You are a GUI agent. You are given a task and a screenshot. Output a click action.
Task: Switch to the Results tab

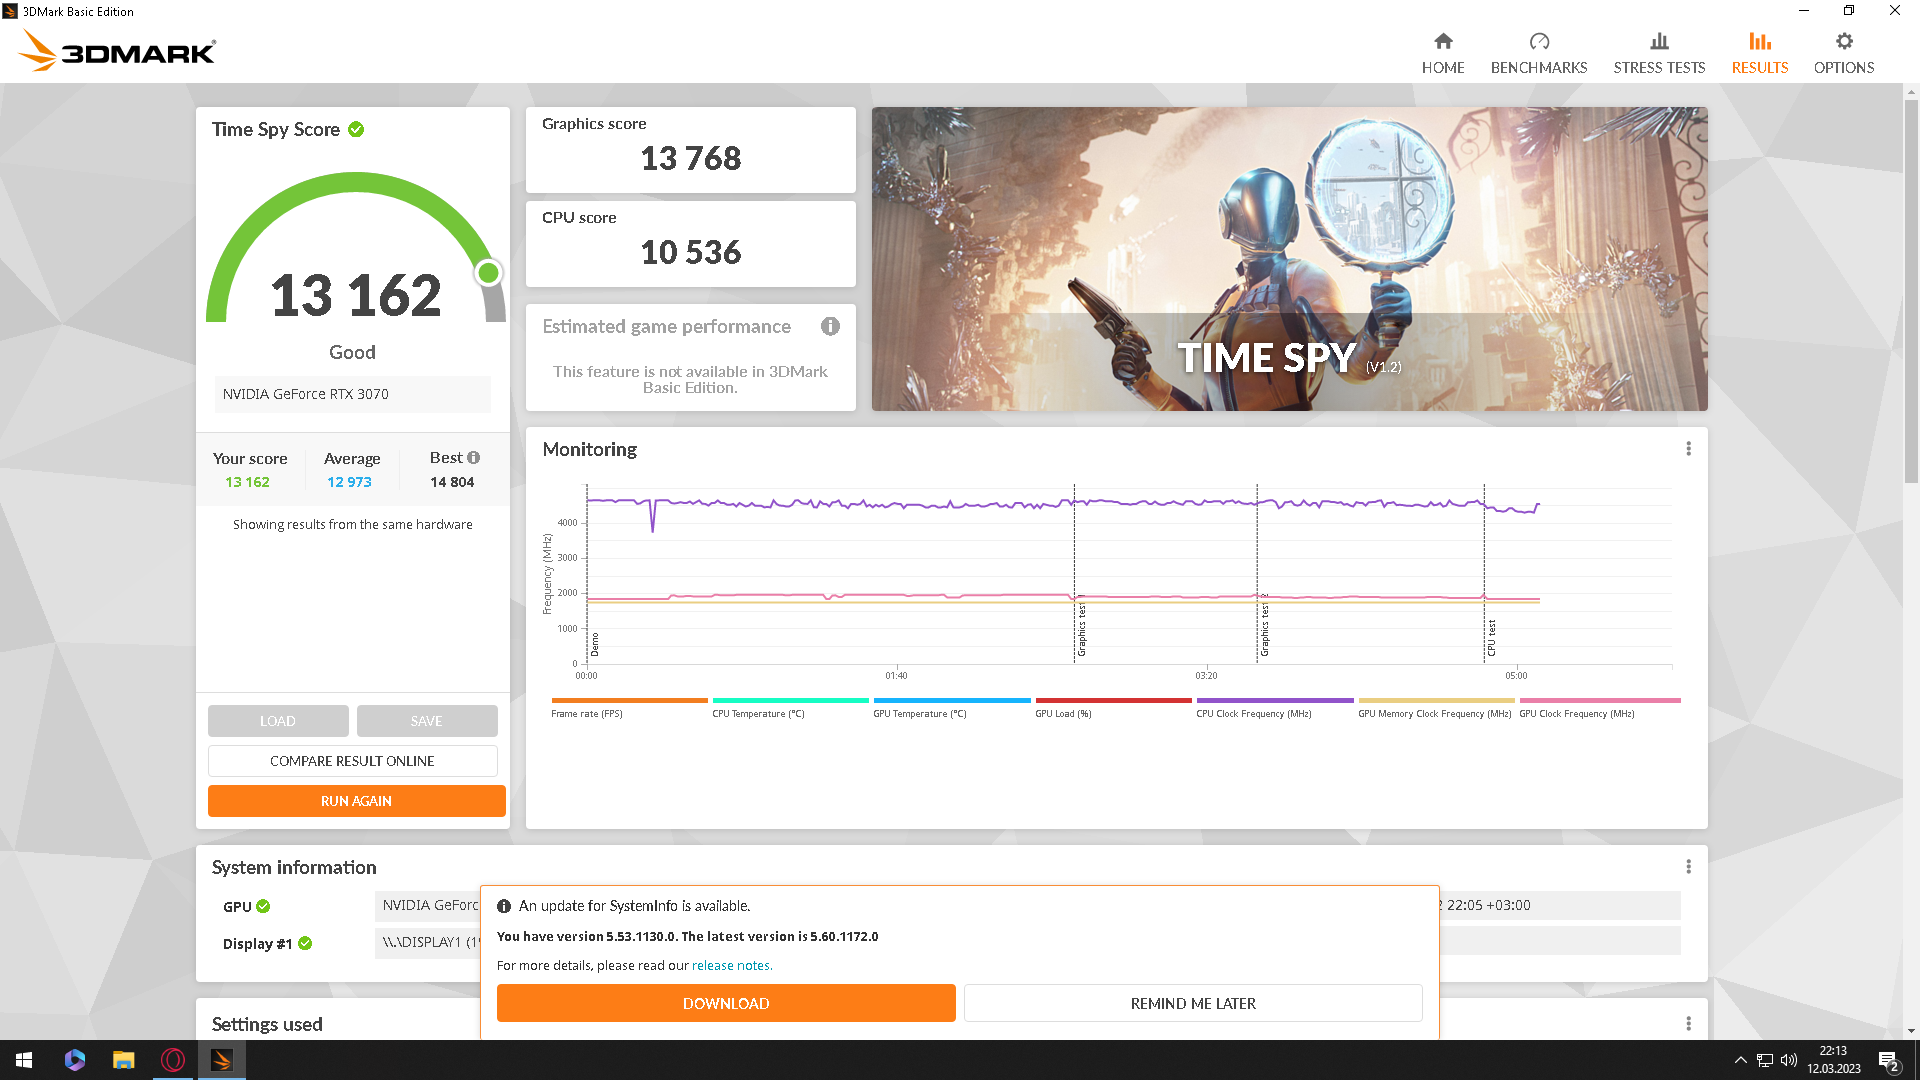pyautogui.click(x=1759, y=53)
